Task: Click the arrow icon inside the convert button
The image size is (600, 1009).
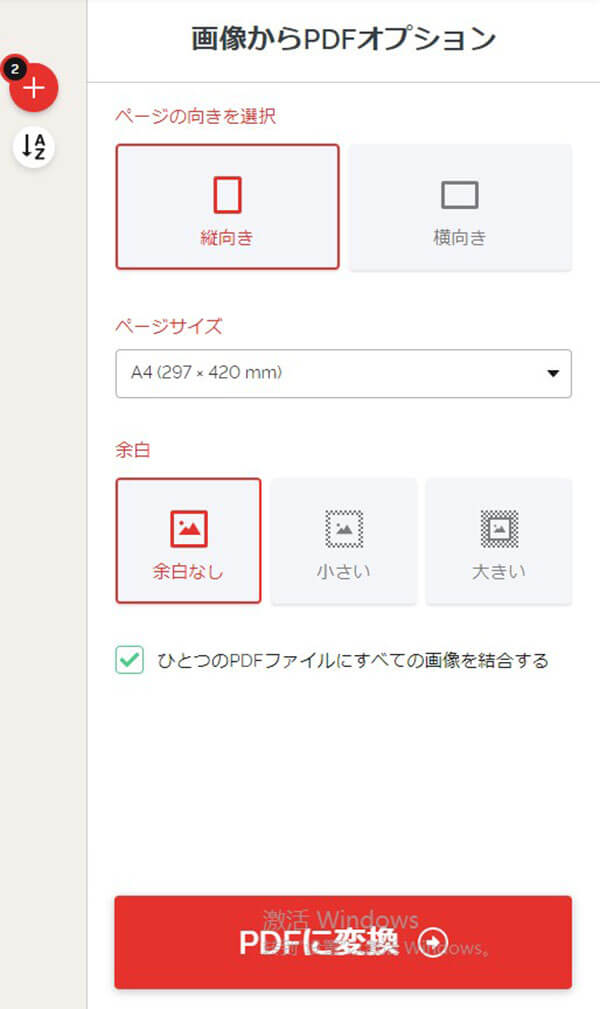Action: pos(431,942)
